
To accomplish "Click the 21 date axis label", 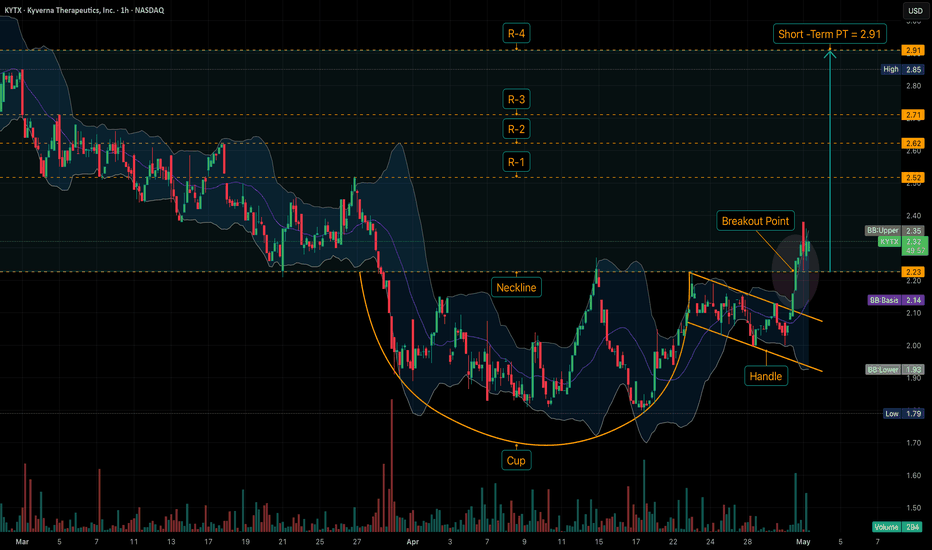I will point(282,542).
